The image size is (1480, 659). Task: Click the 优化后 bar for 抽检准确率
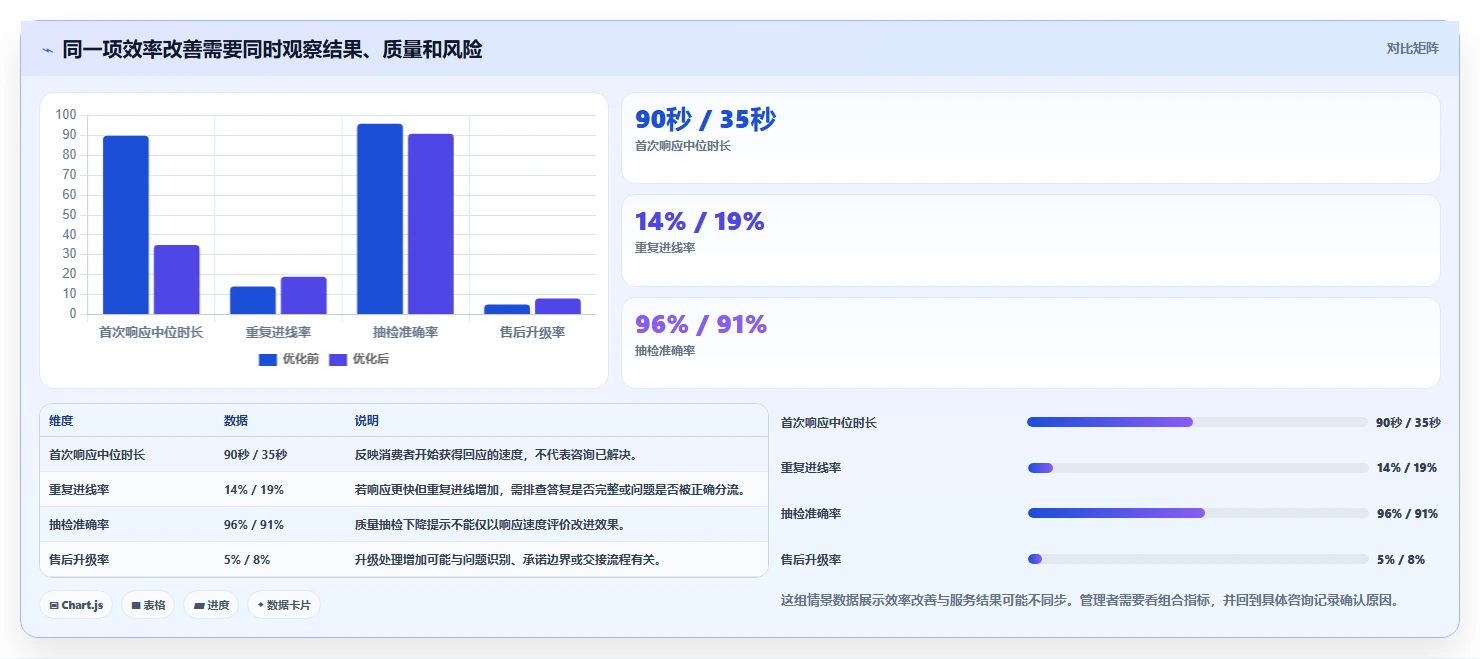point(431,224)
